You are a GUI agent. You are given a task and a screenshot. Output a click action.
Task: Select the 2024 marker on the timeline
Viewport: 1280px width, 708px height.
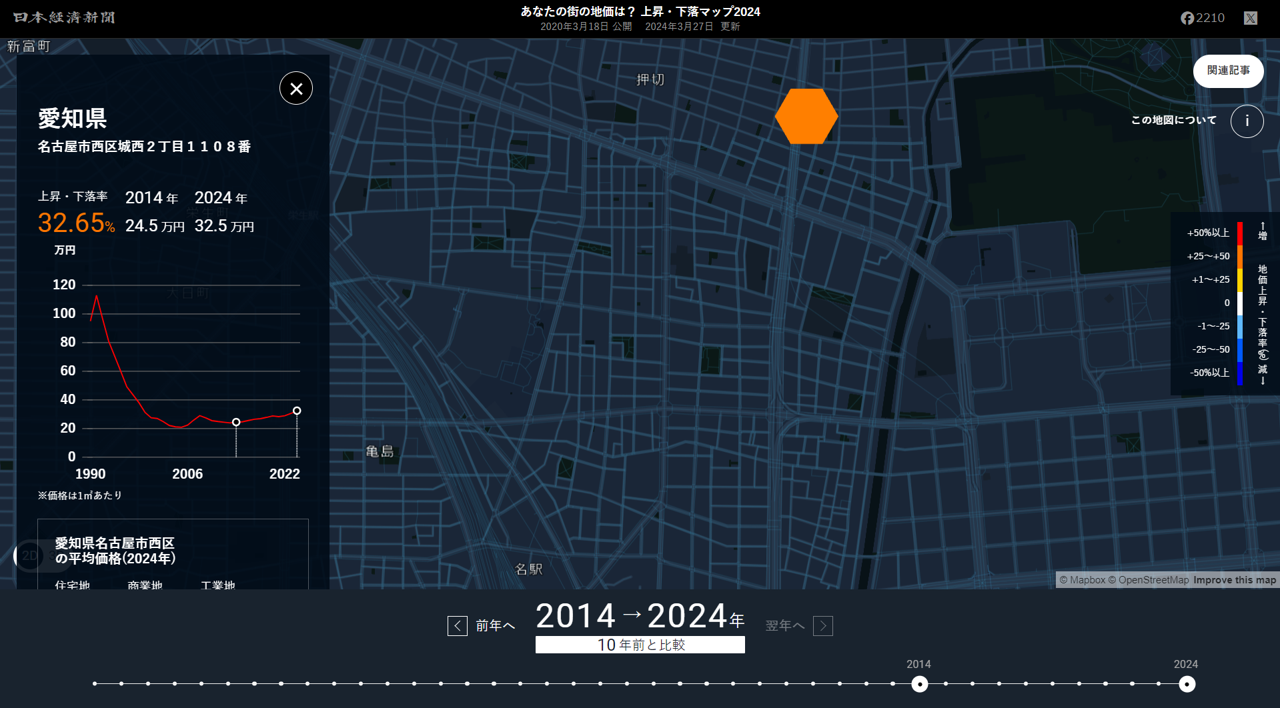(x=1186, y=684)
